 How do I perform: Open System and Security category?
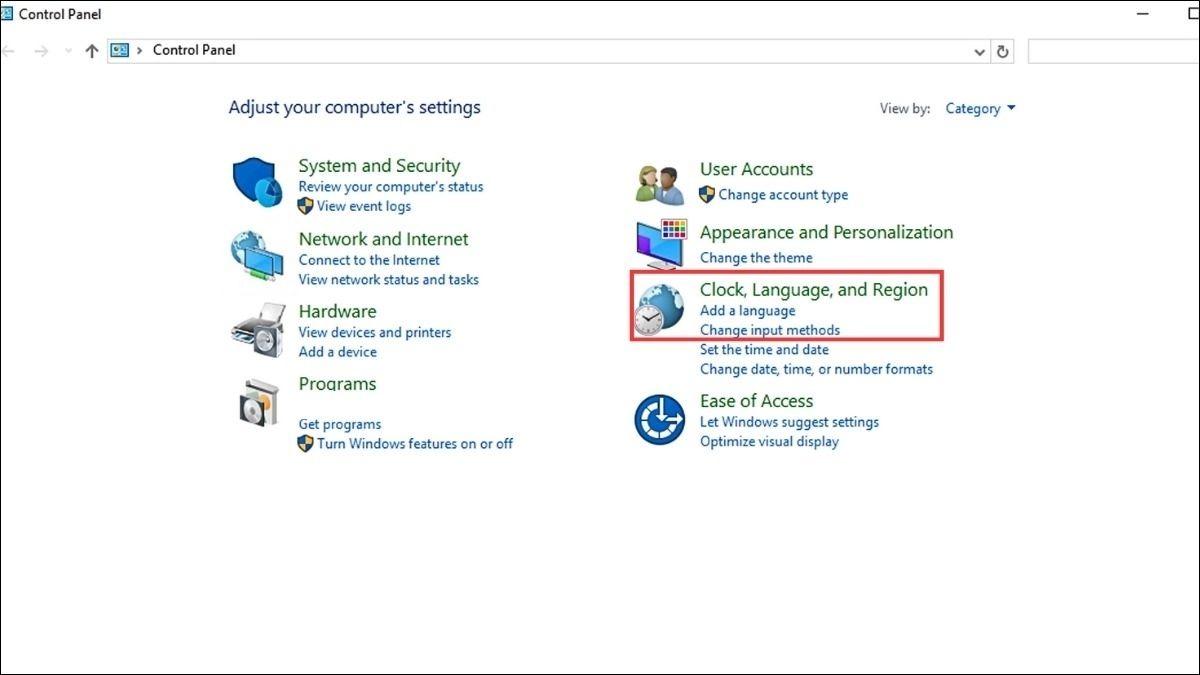pyautogui.click(x=379, y=166)
